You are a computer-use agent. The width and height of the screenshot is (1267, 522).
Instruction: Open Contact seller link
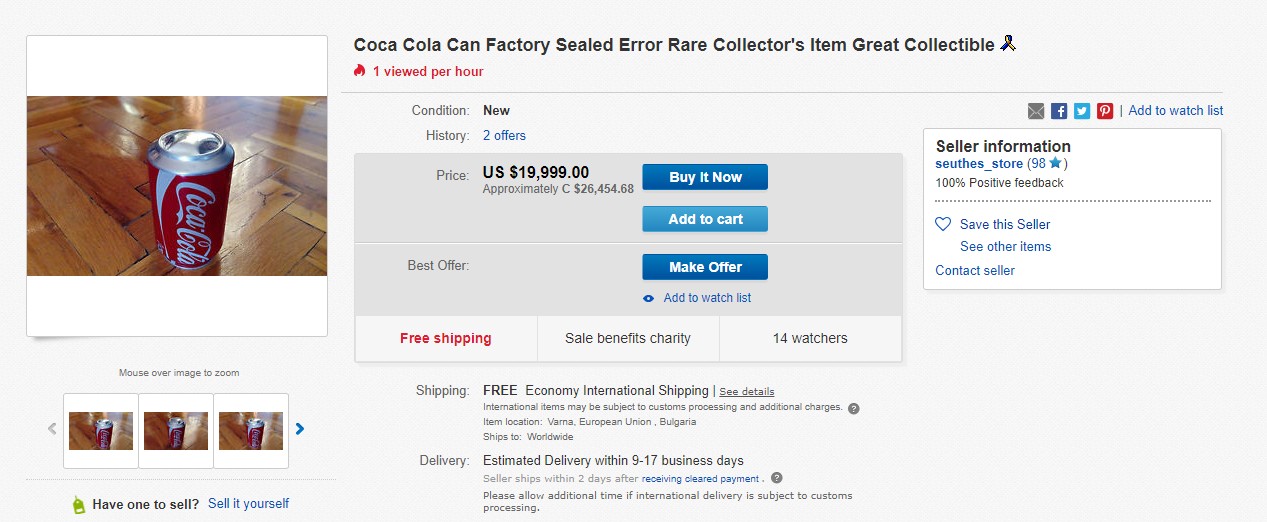[975, 270]
